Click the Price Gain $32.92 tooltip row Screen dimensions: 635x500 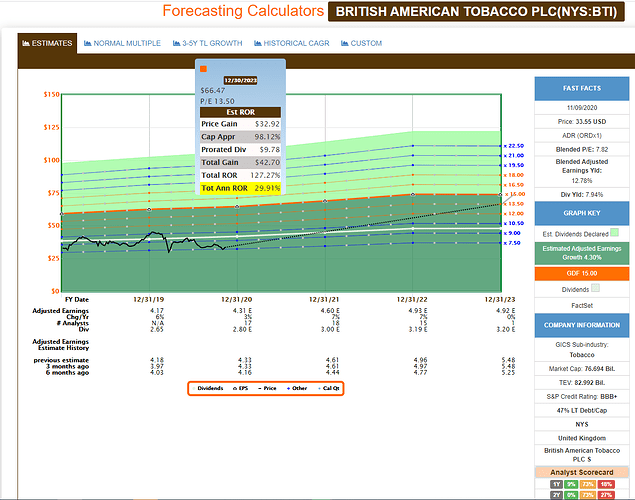[x=241, y=124]
